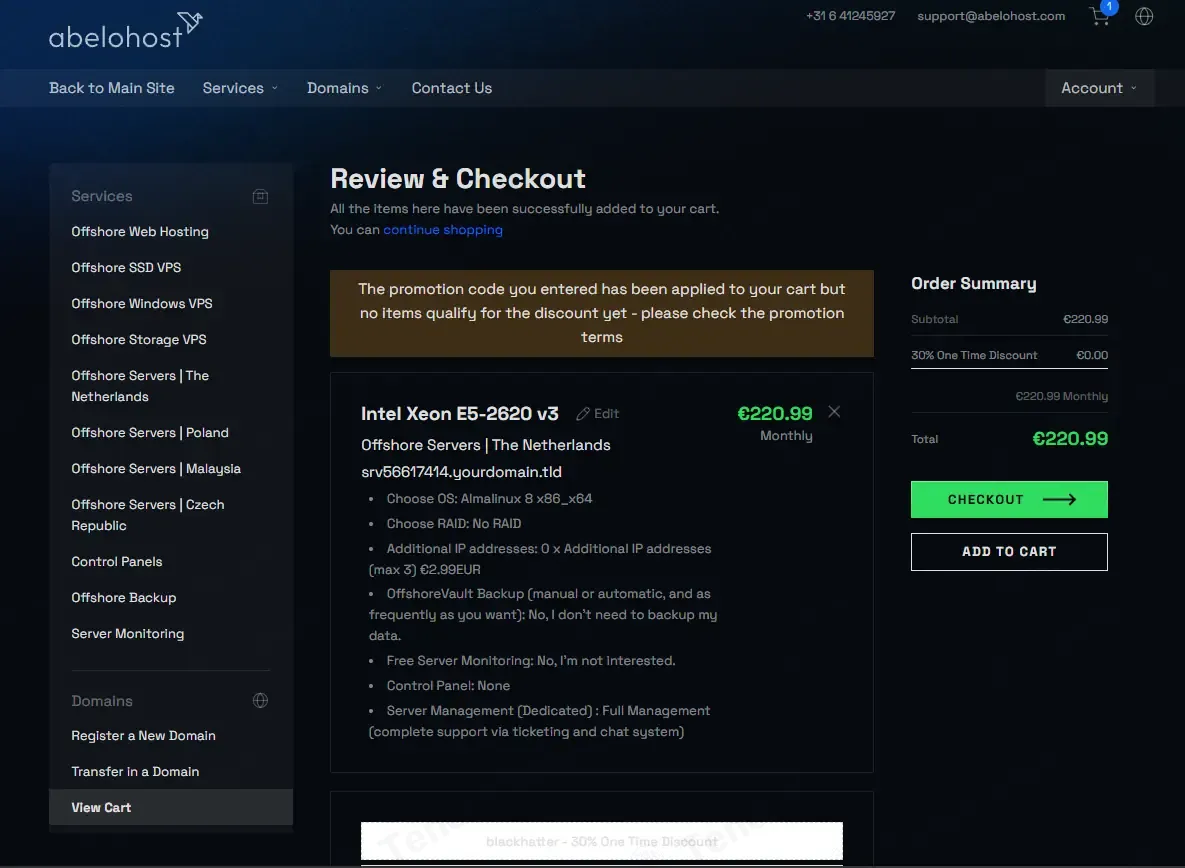
Task: Open the Account dropdown
Action: coord(1099,88)
